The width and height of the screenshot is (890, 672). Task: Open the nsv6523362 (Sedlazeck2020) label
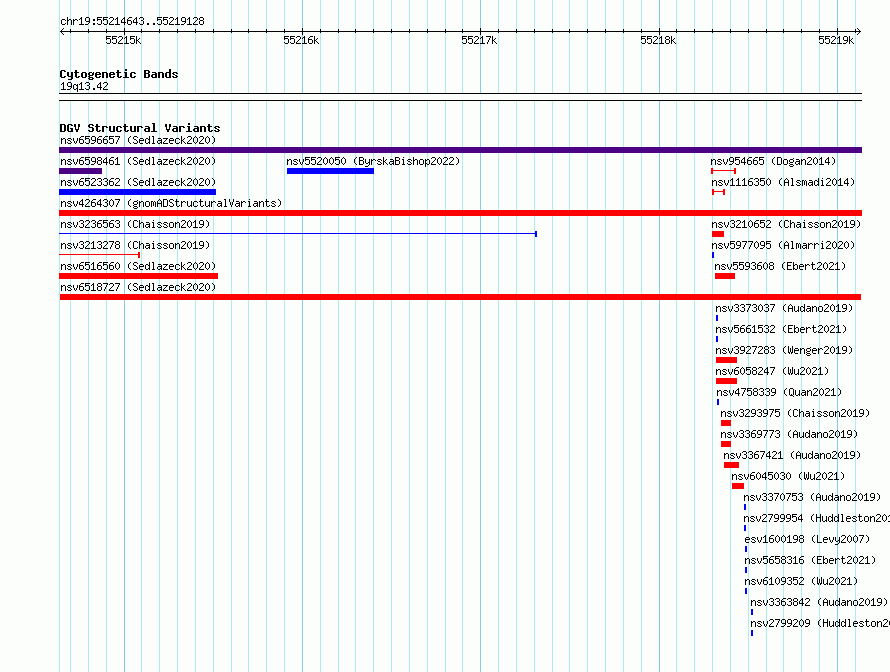(138, 182)
